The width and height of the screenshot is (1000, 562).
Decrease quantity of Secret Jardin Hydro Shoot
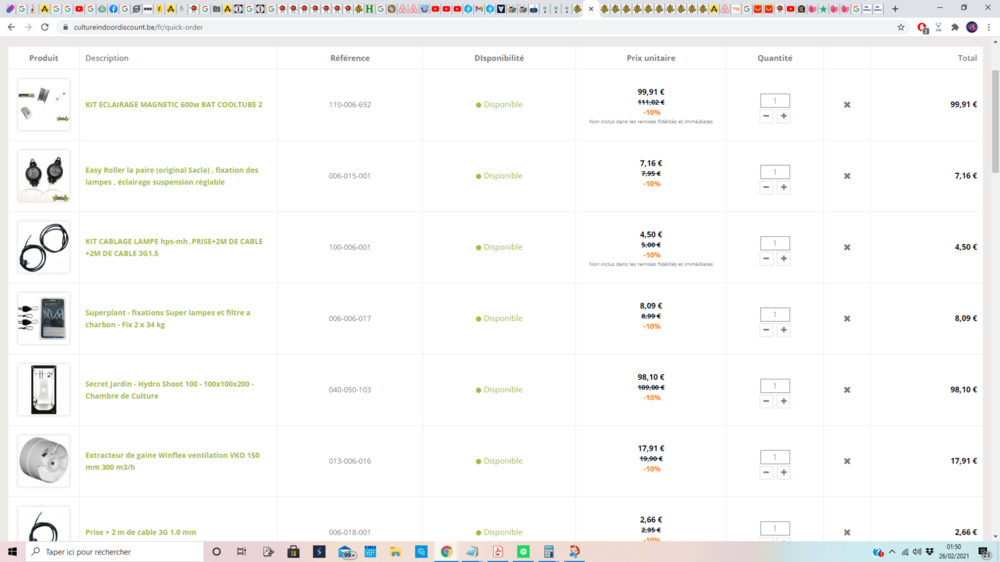click(x=766, y=401)
